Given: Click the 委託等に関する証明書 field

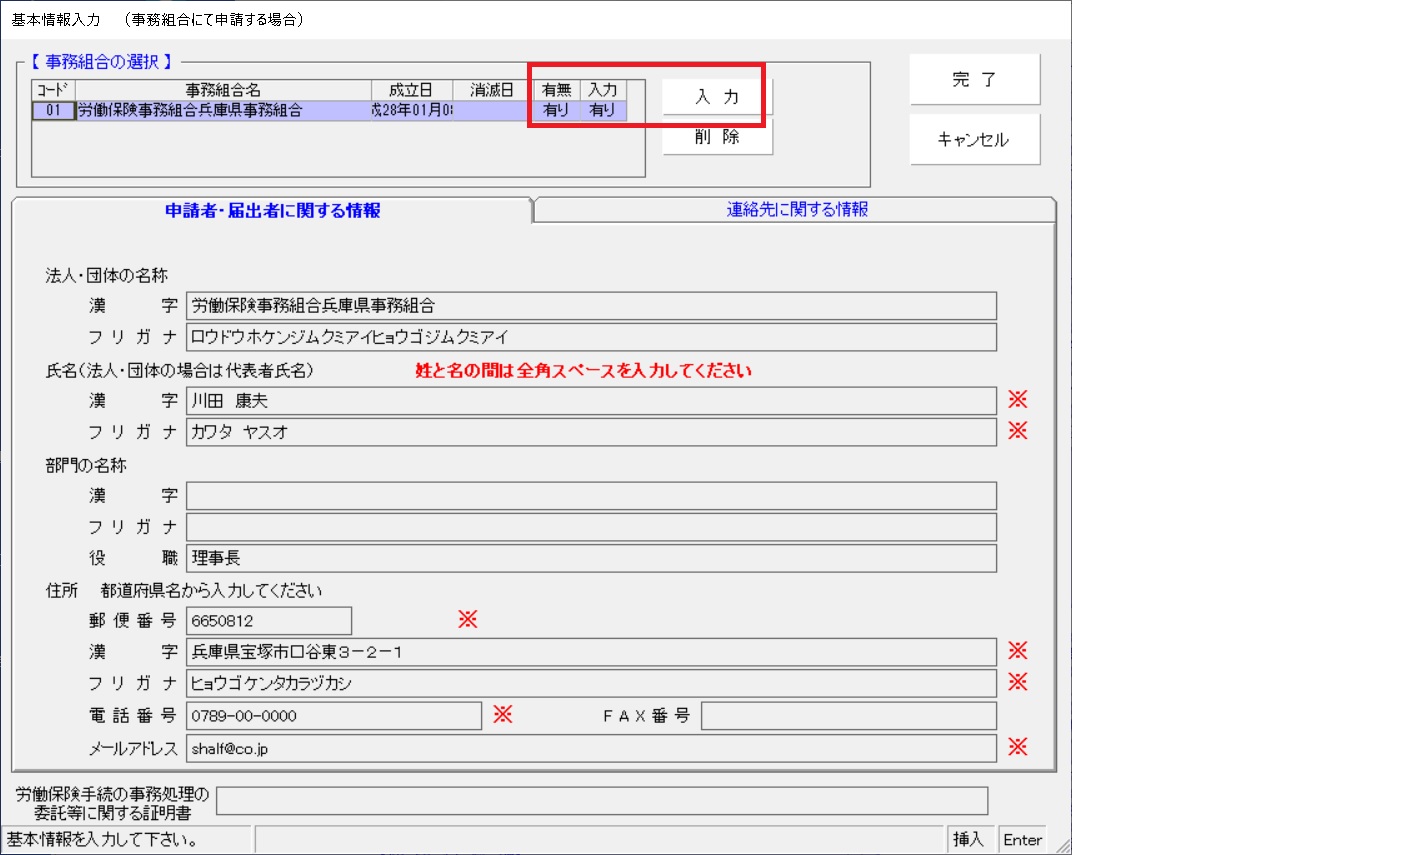Looking at the screenshot, I should [601, 801].
